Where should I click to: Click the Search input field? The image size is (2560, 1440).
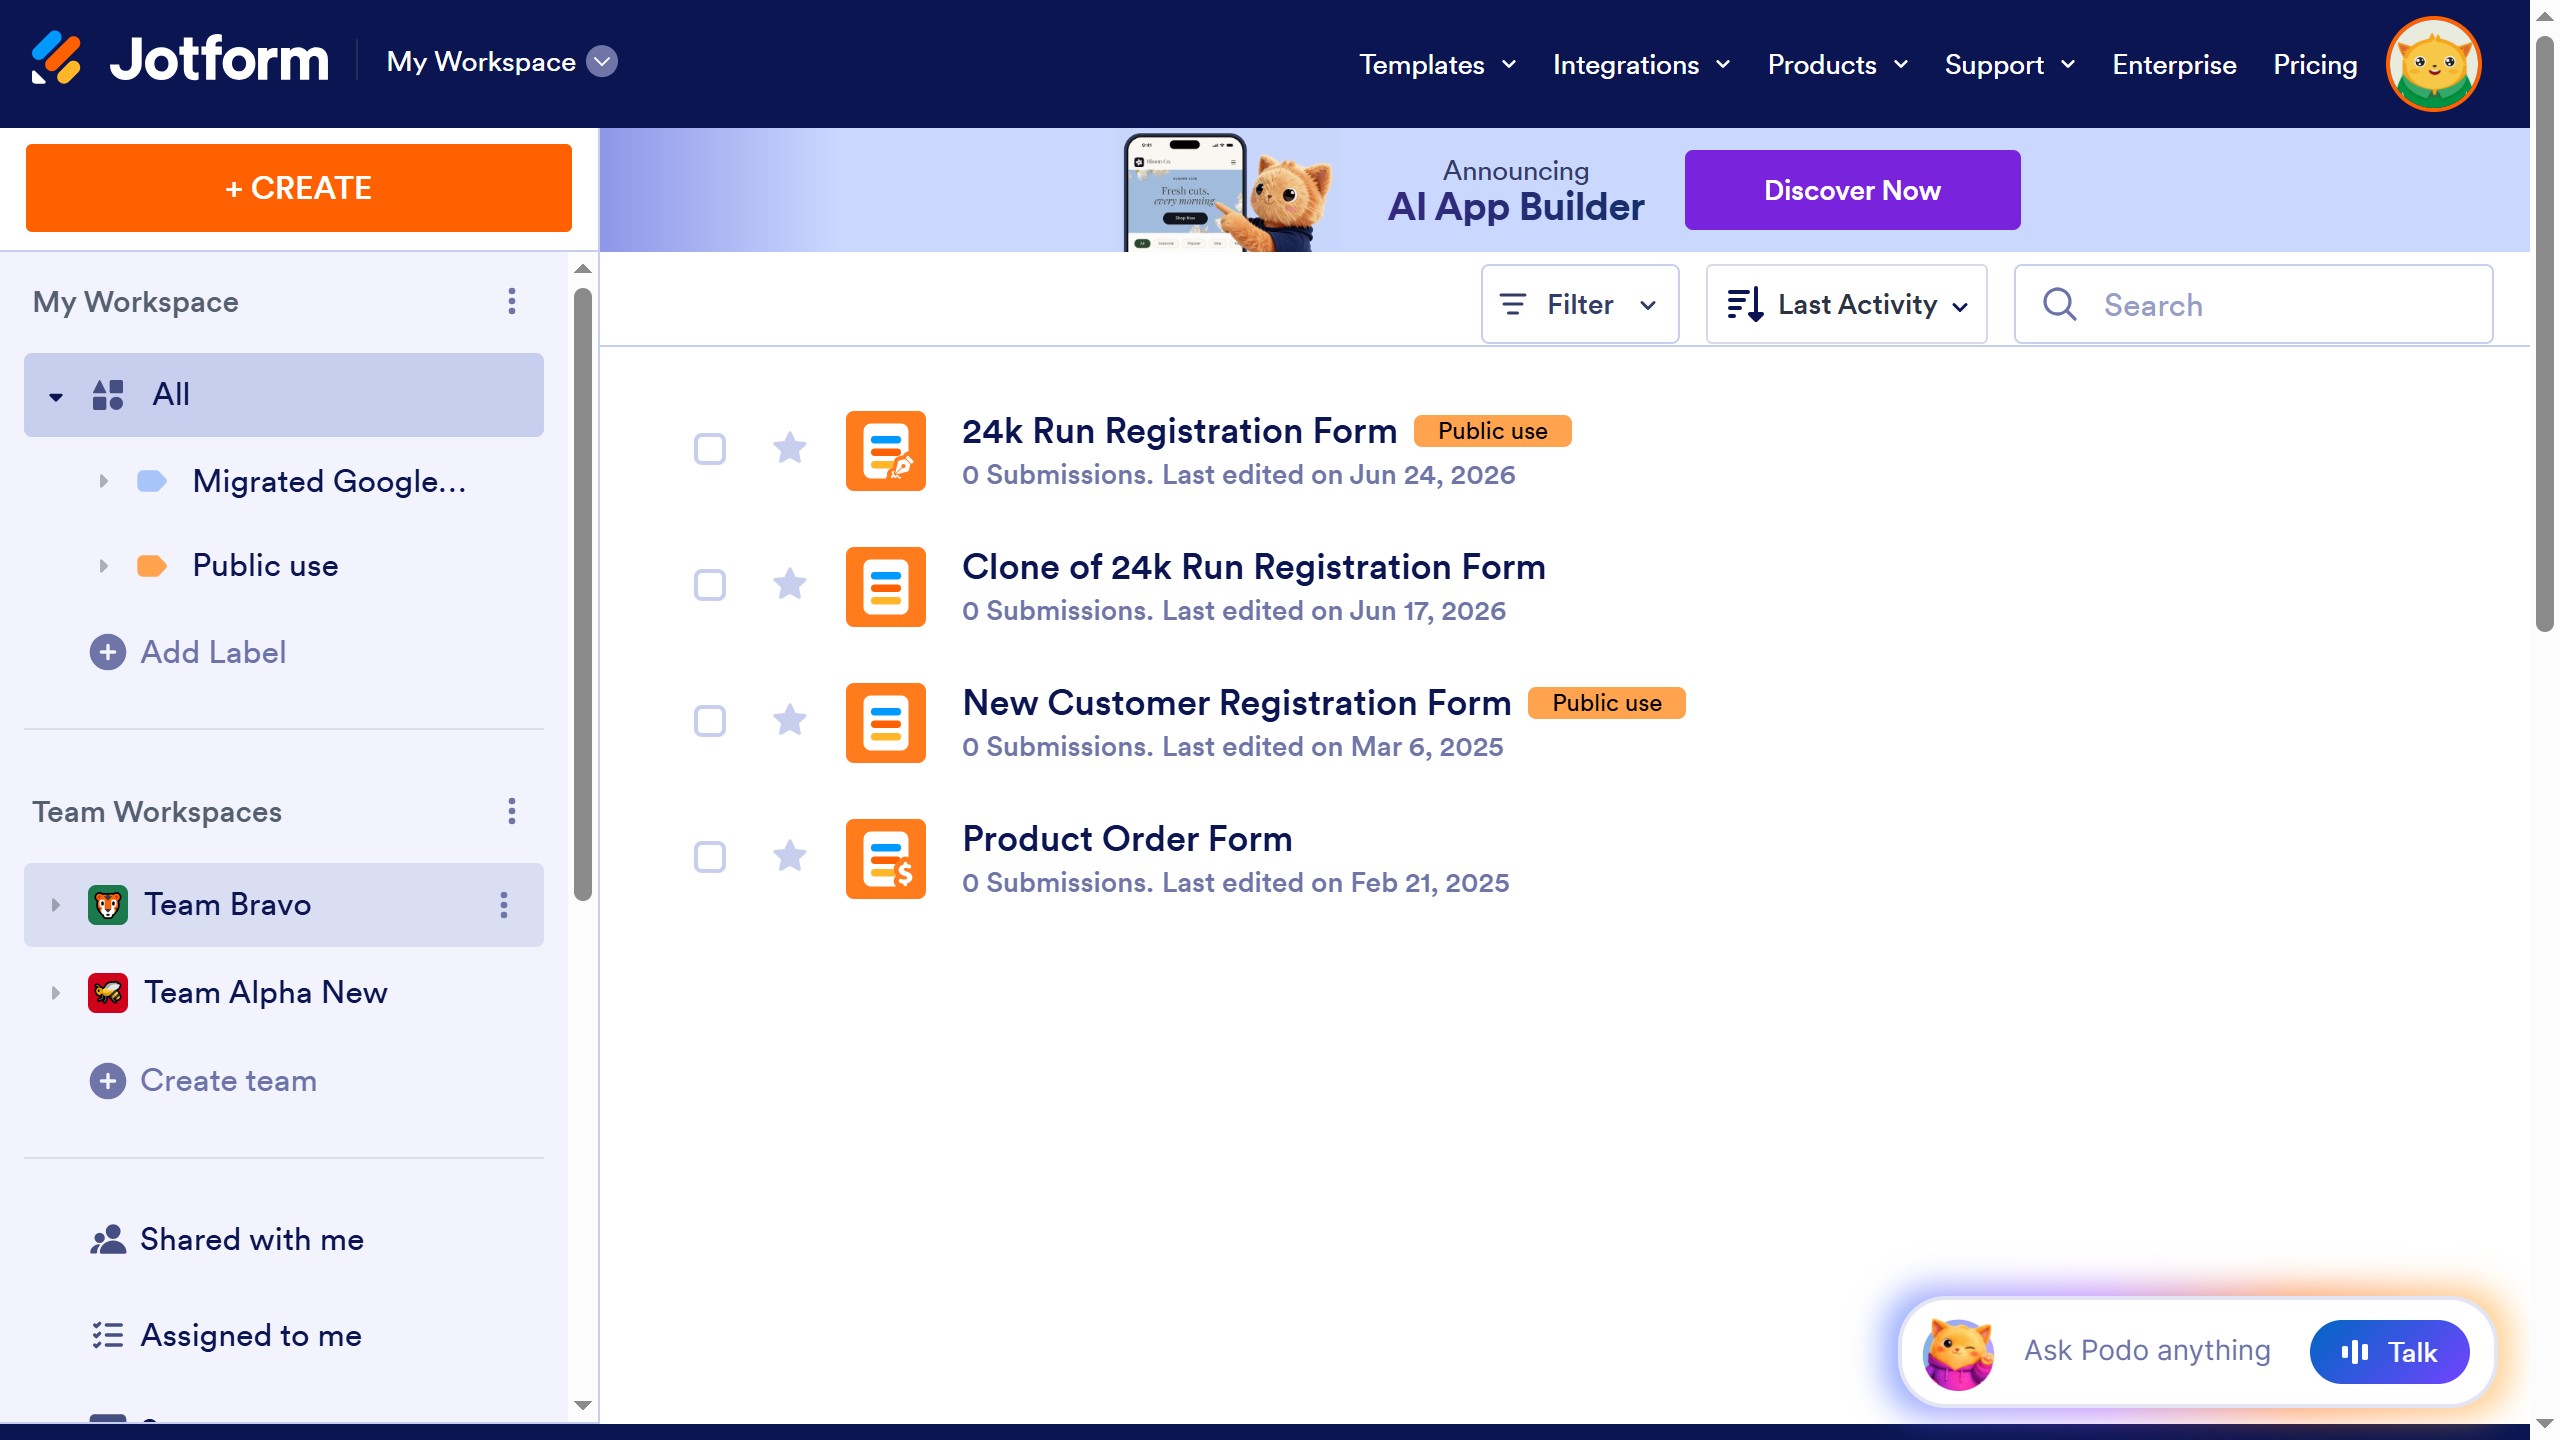(x=2253, y=304)
